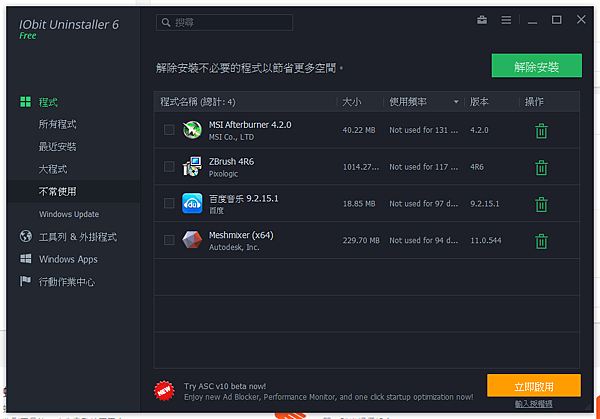Image resolution: width=600 pixels, height=419 pixels.
Task: Click Meshmixer (x64) name text
Action: click(241, 235)
